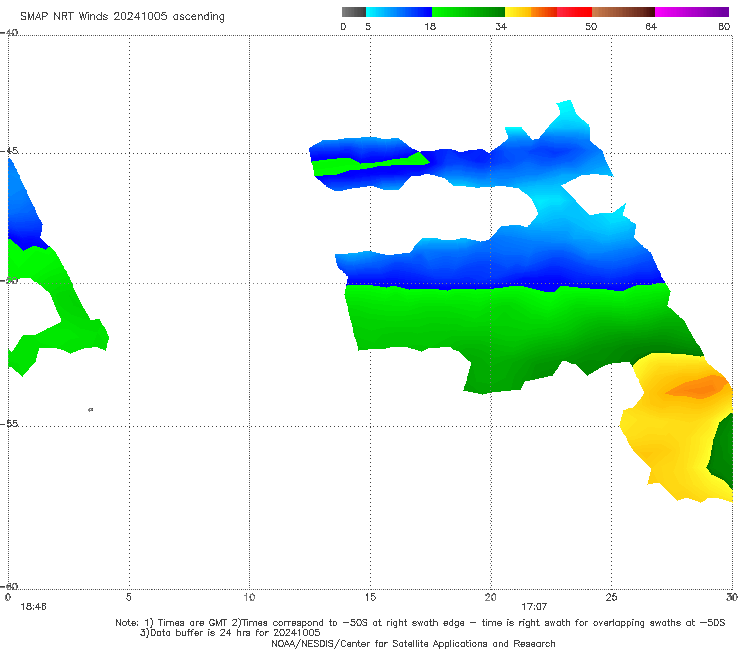Click the small island mark in the lower left ocean
The image size is (740, 650).
pyautogui.click(x=91, y=410)
